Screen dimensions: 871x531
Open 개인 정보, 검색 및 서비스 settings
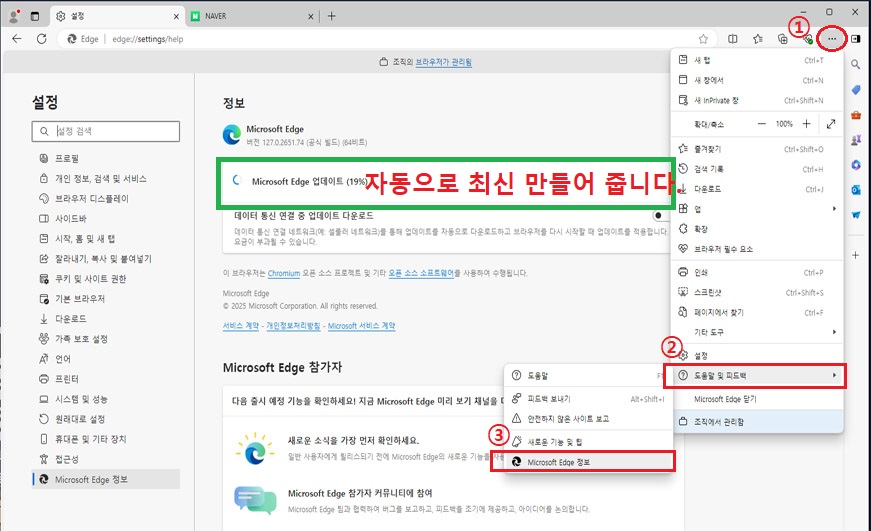pyautogui.click(x=106, y=178)
